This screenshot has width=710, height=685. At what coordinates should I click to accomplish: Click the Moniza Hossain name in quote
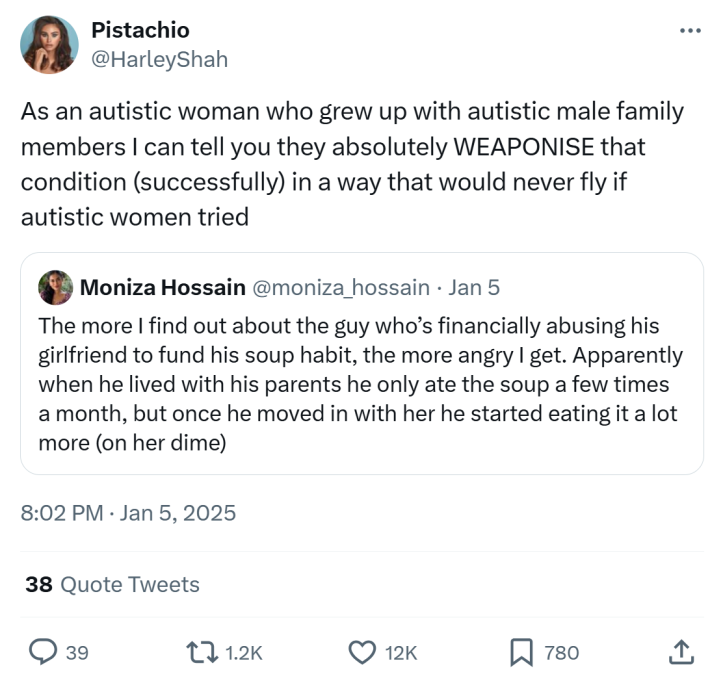pyautogui.click(x=162, y=288)
